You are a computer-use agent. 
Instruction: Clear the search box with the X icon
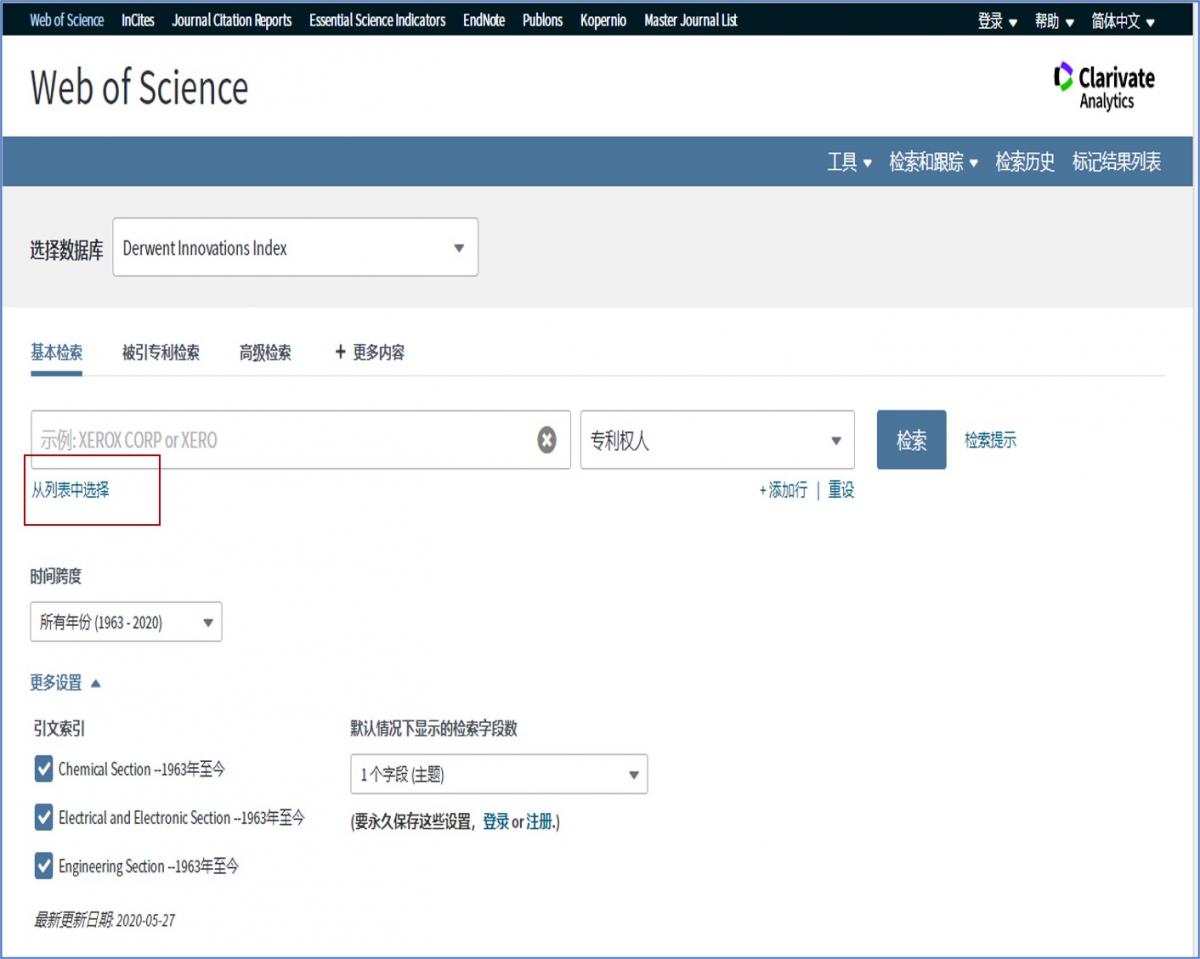point(547,440)
